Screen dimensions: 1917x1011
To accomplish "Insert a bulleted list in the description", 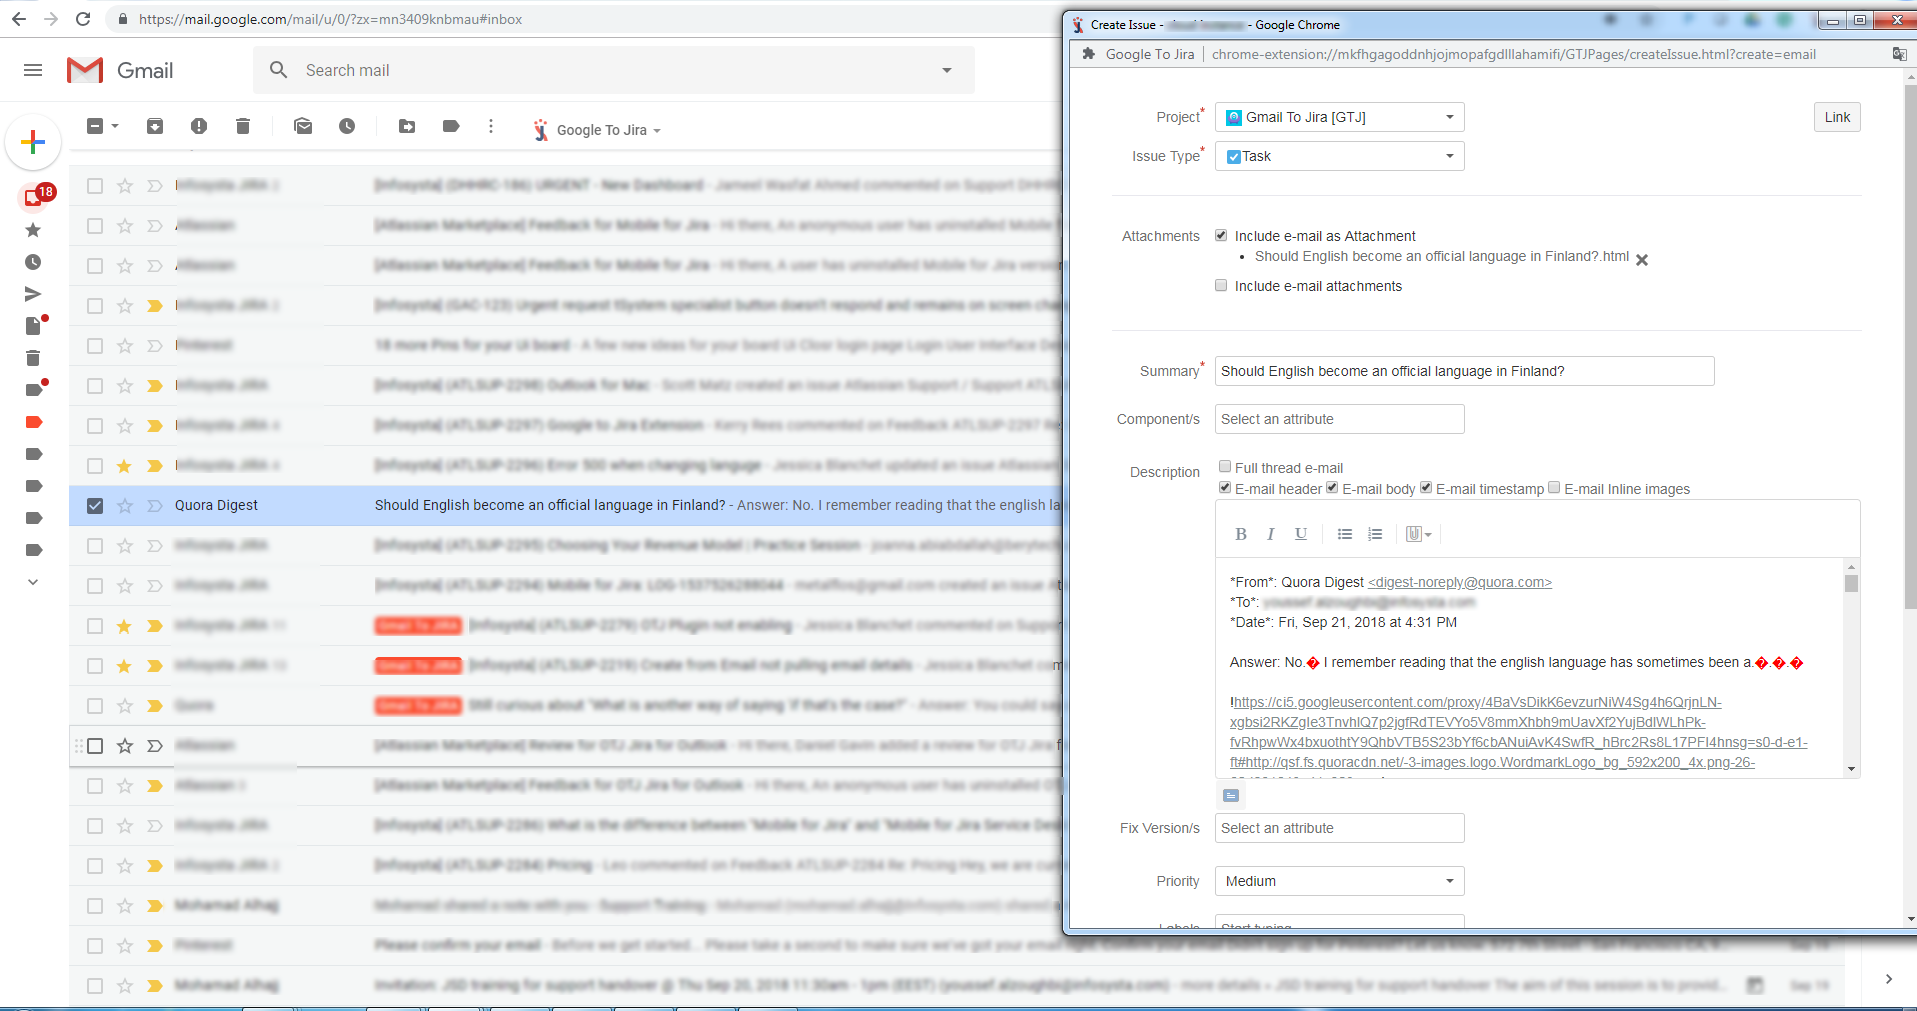I will pyautogui.click(x=1344, y=534).
